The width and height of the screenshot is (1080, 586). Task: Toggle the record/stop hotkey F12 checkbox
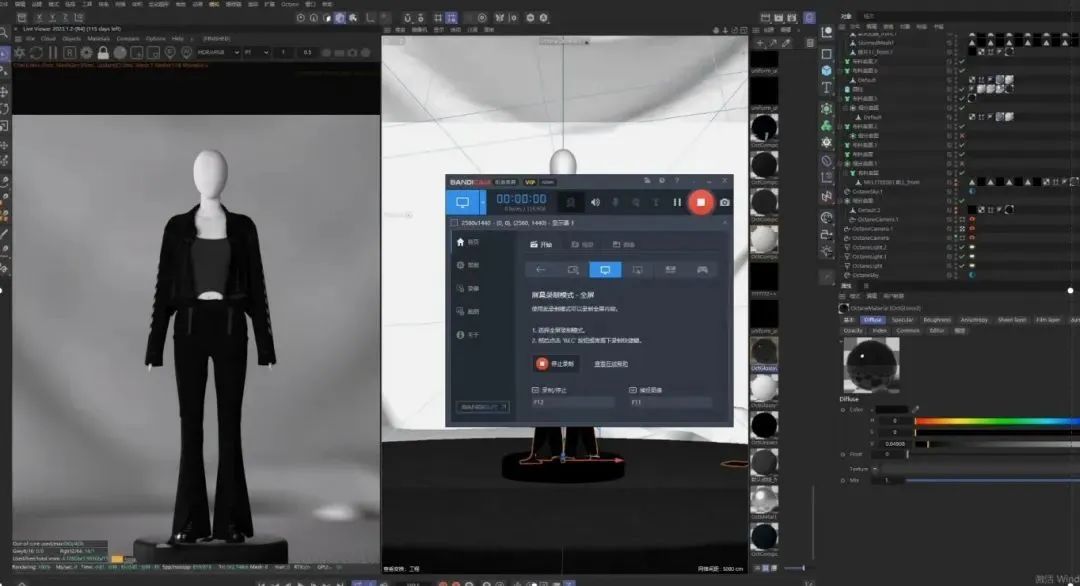click(x=536, y=390)
